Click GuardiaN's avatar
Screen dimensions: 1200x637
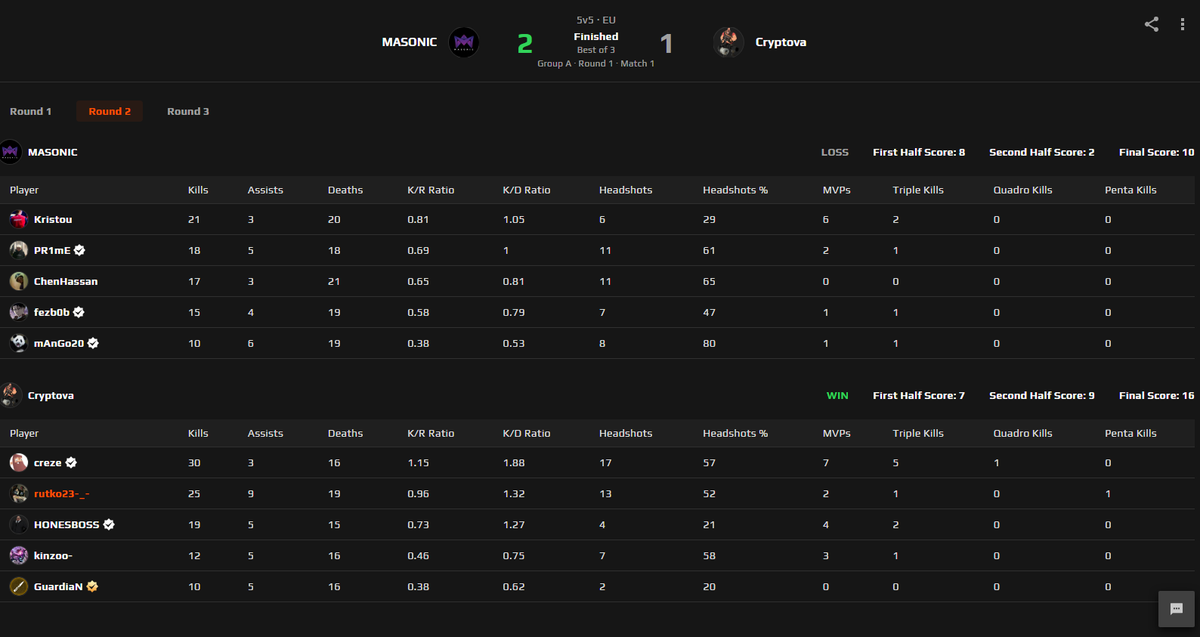pyautogui.click(x=19, y=586)
